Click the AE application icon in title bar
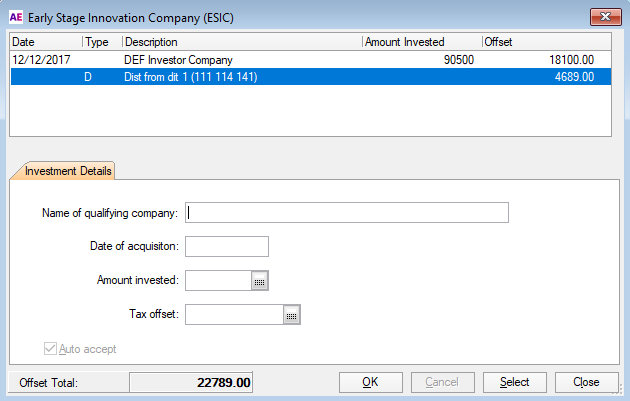This screenshot has width=630, height=401. (x=15, y=17)
